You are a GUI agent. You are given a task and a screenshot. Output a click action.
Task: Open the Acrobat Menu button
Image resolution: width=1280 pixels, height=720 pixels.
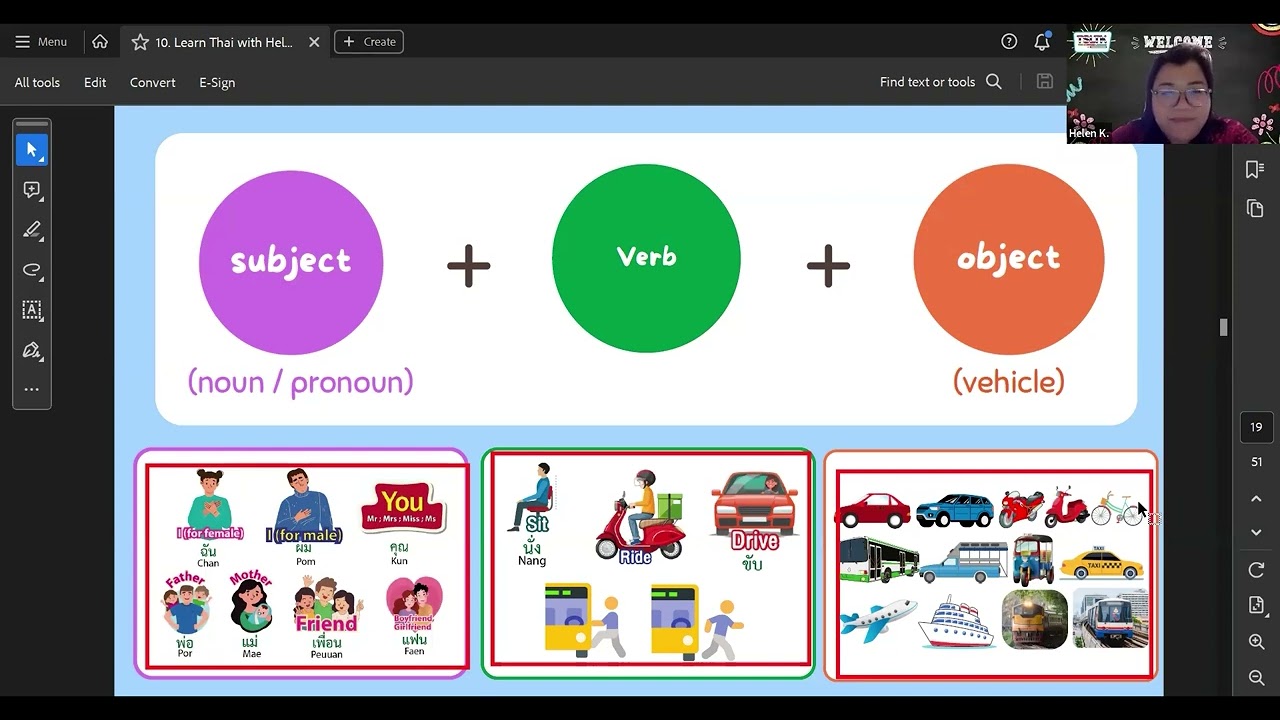pos(41,42)
